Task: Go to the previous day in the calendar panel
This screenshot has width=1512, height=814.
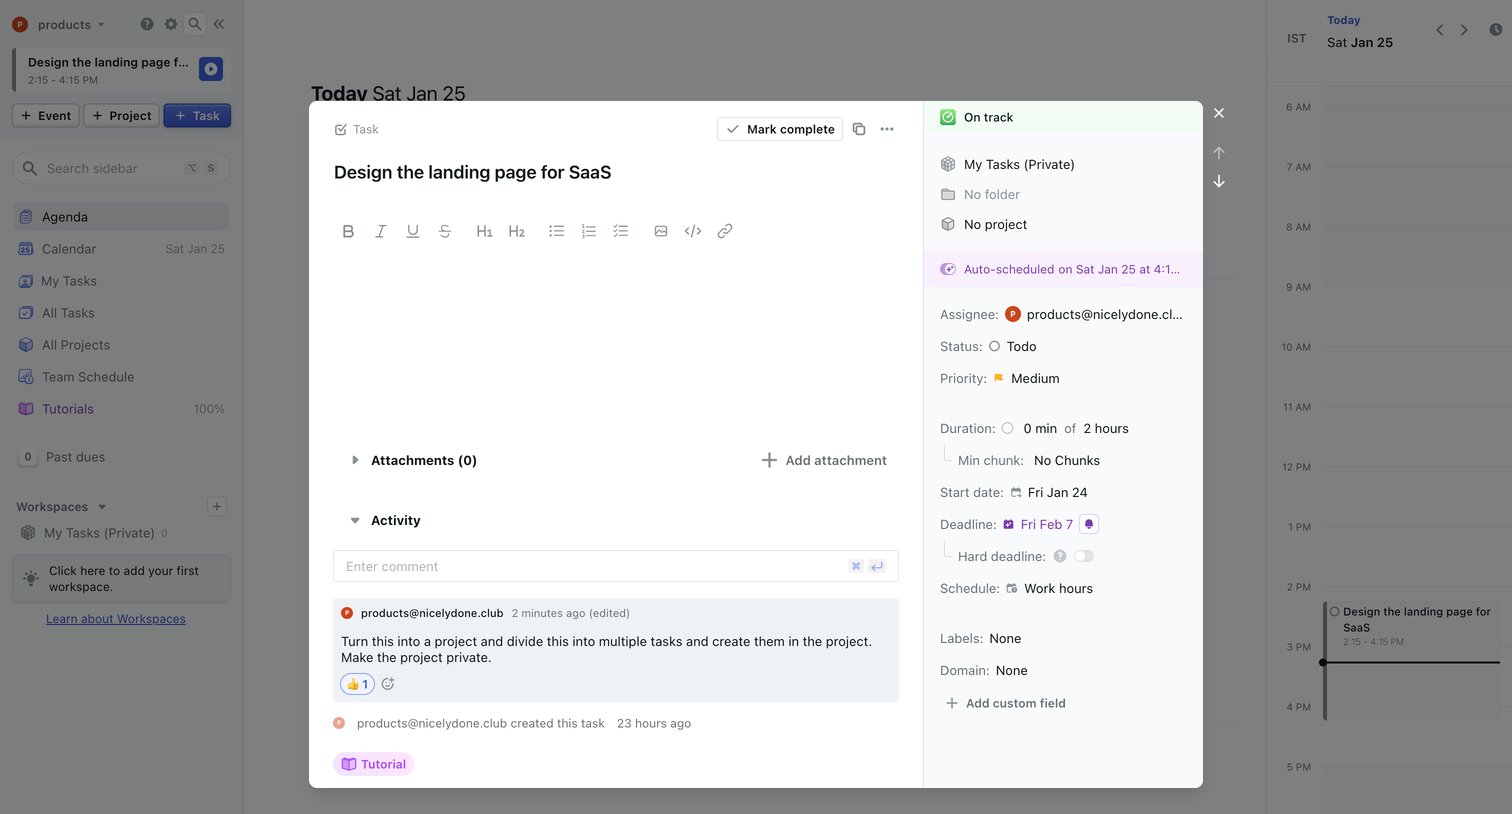Action: (1439, 30)
